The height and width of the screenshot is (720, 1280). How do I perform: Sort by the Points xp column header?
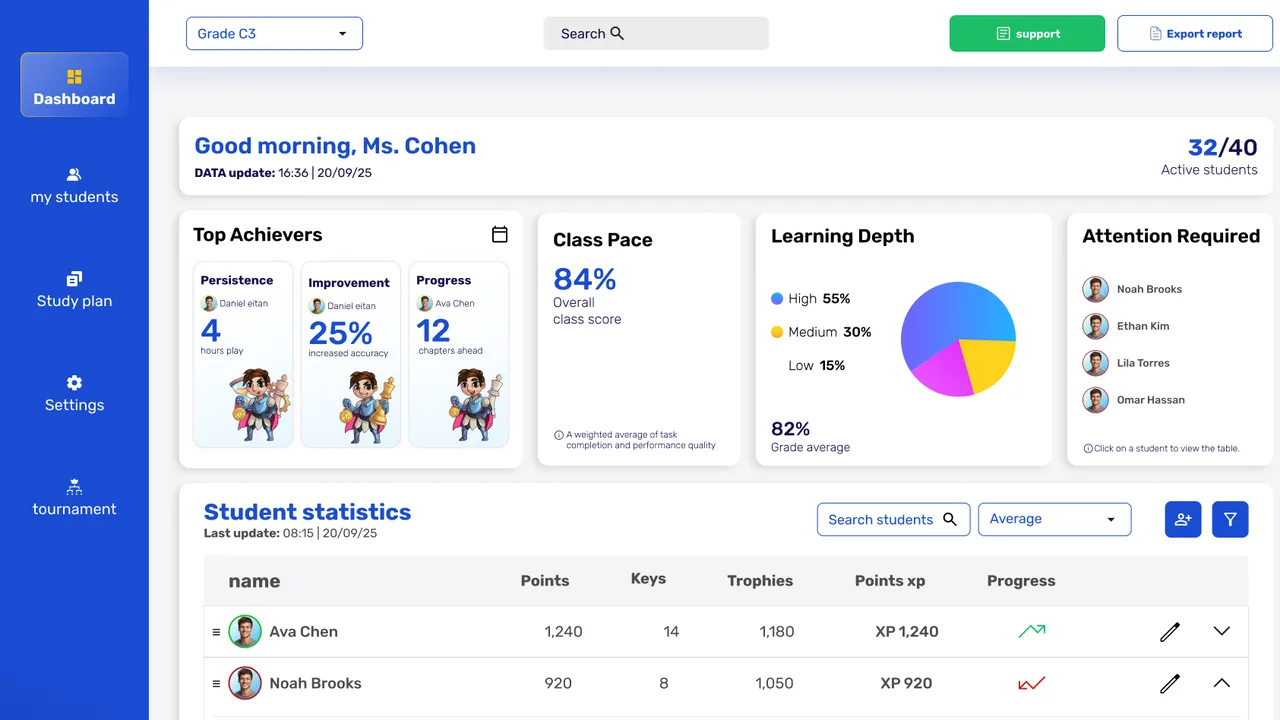[x=890, y=581]
